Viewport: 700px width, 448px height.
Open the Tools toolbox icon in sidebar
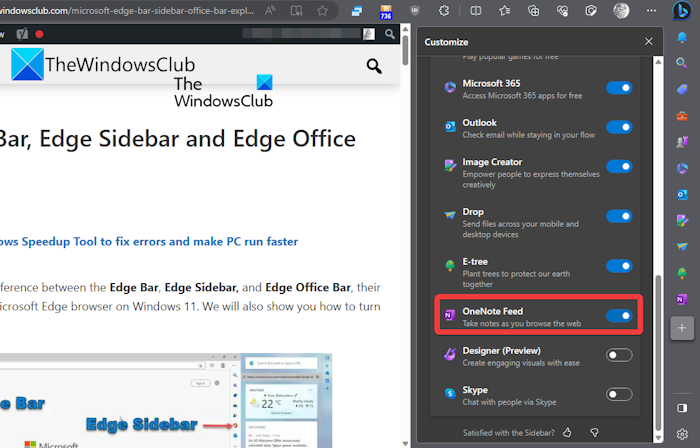click(682, 116)
